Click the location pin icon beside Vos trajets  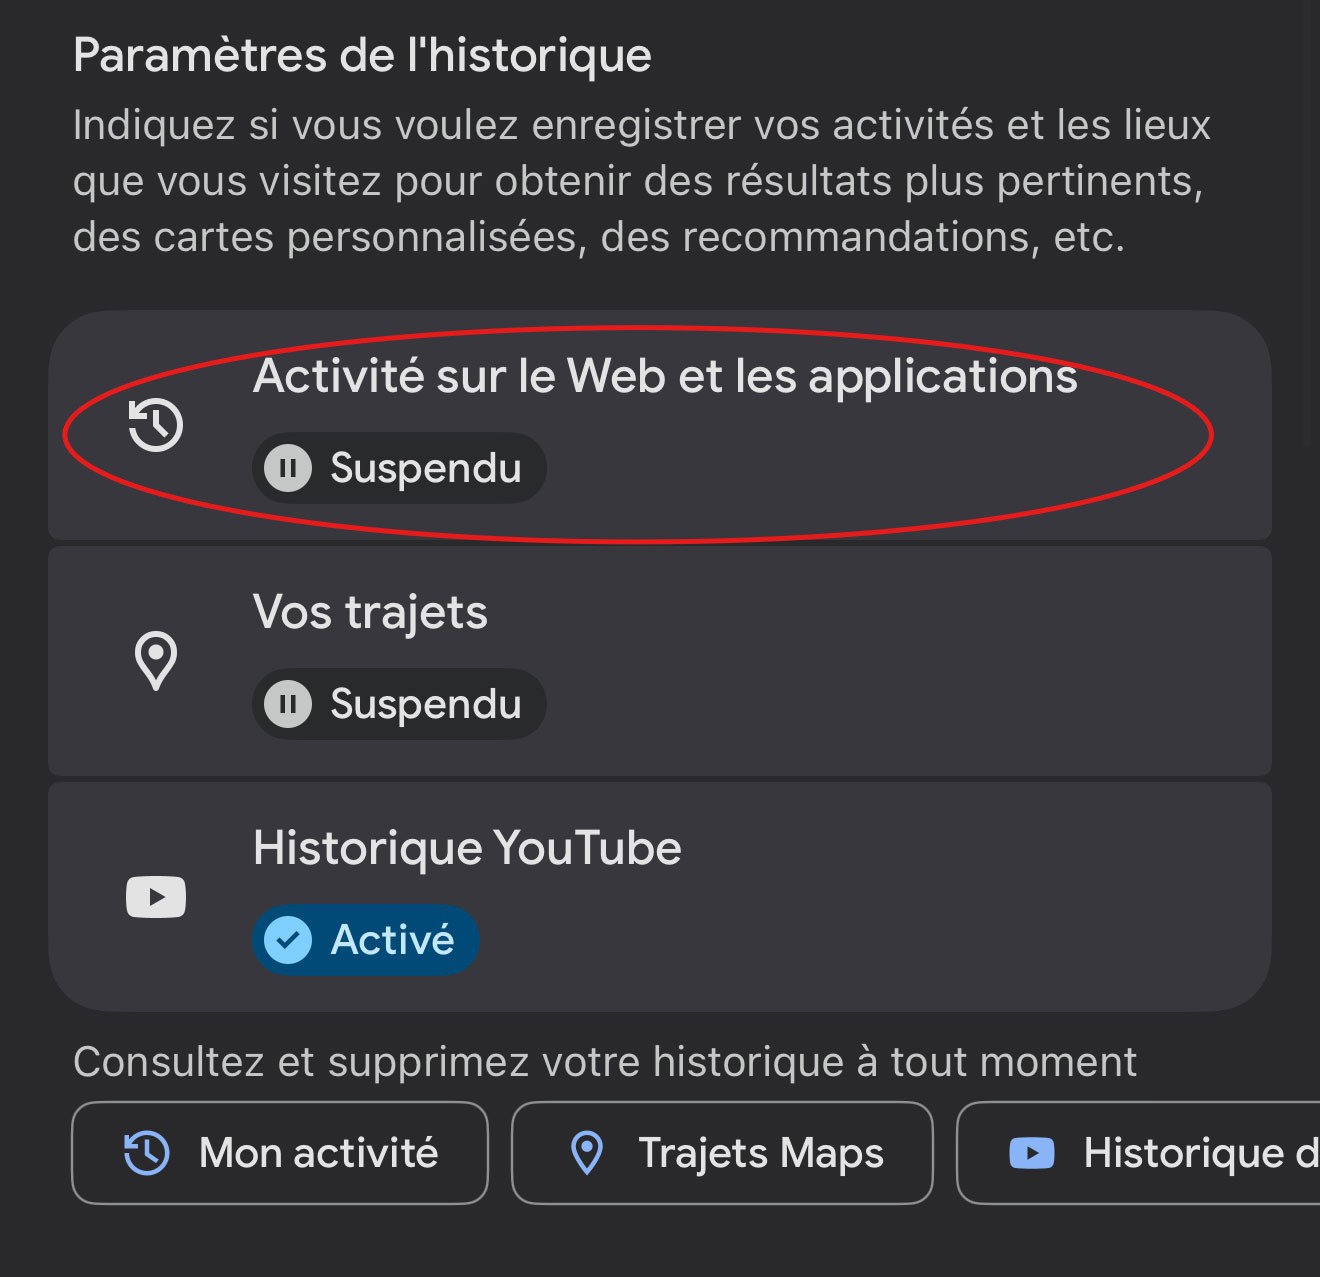(156, 661)
